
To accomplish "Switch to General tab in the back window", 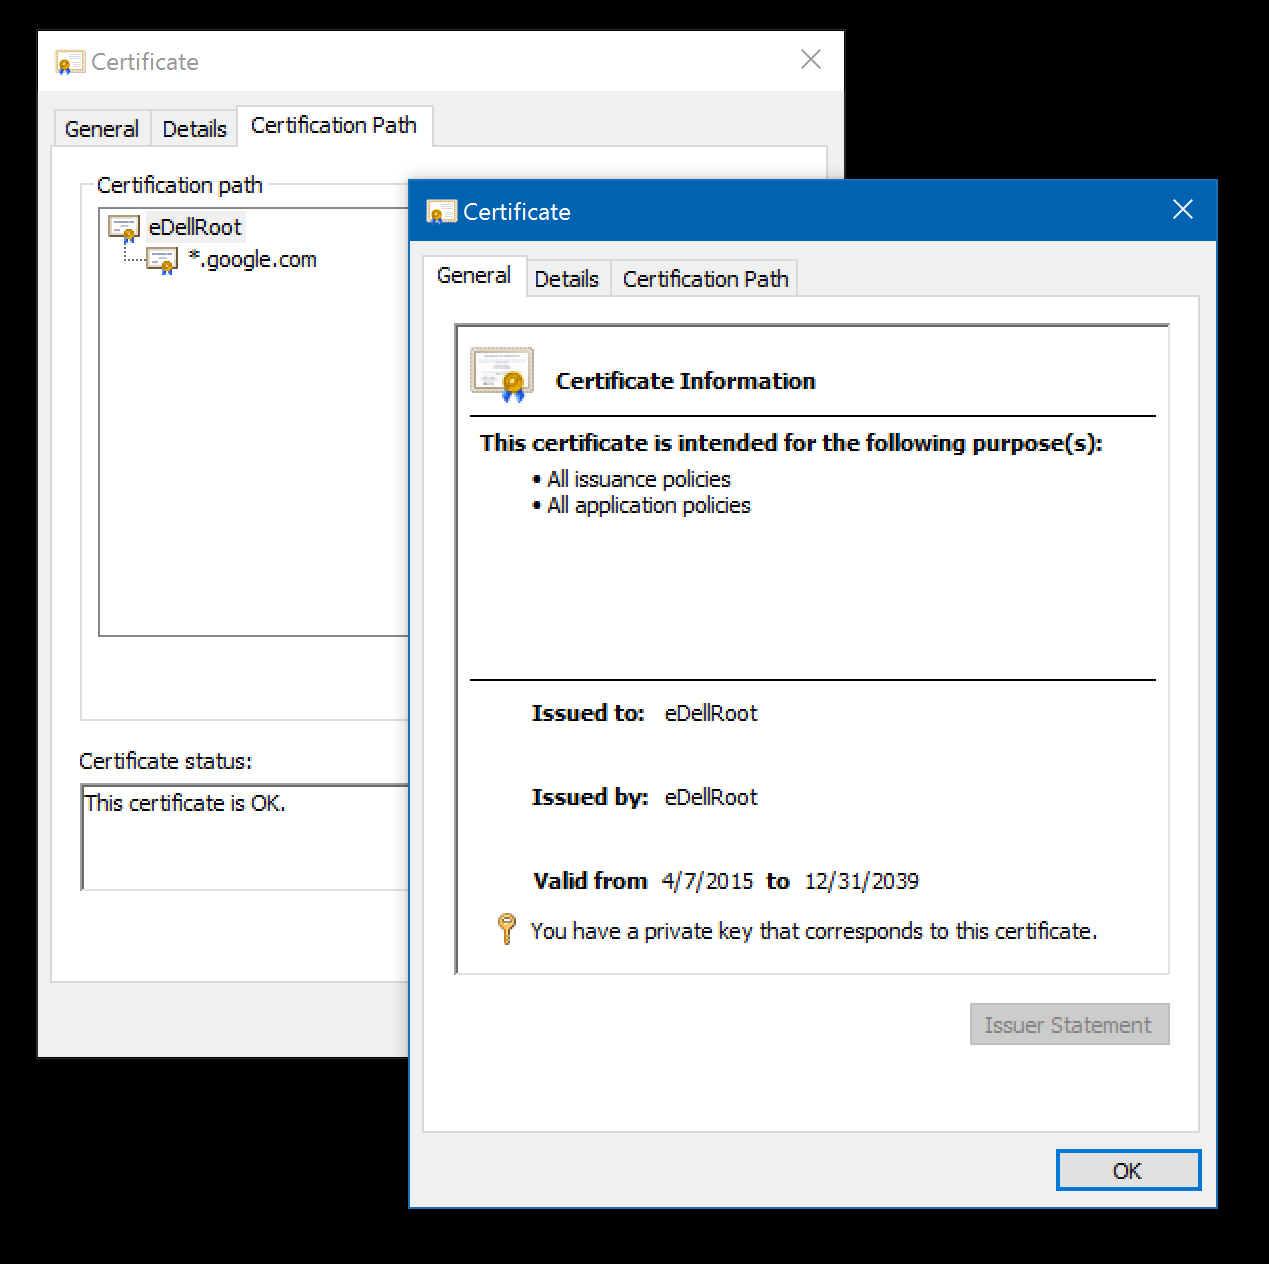I will [x=102, y=129].
